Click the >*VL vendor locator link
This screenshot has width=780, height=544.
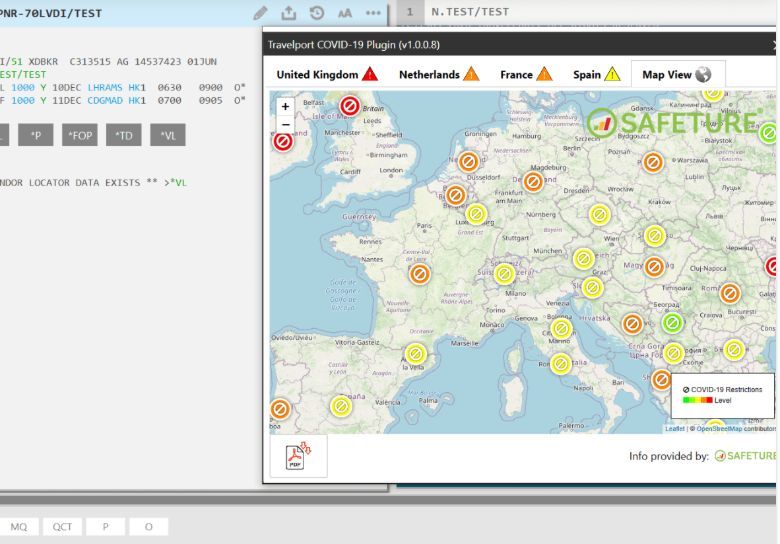(x=175, y=182)
